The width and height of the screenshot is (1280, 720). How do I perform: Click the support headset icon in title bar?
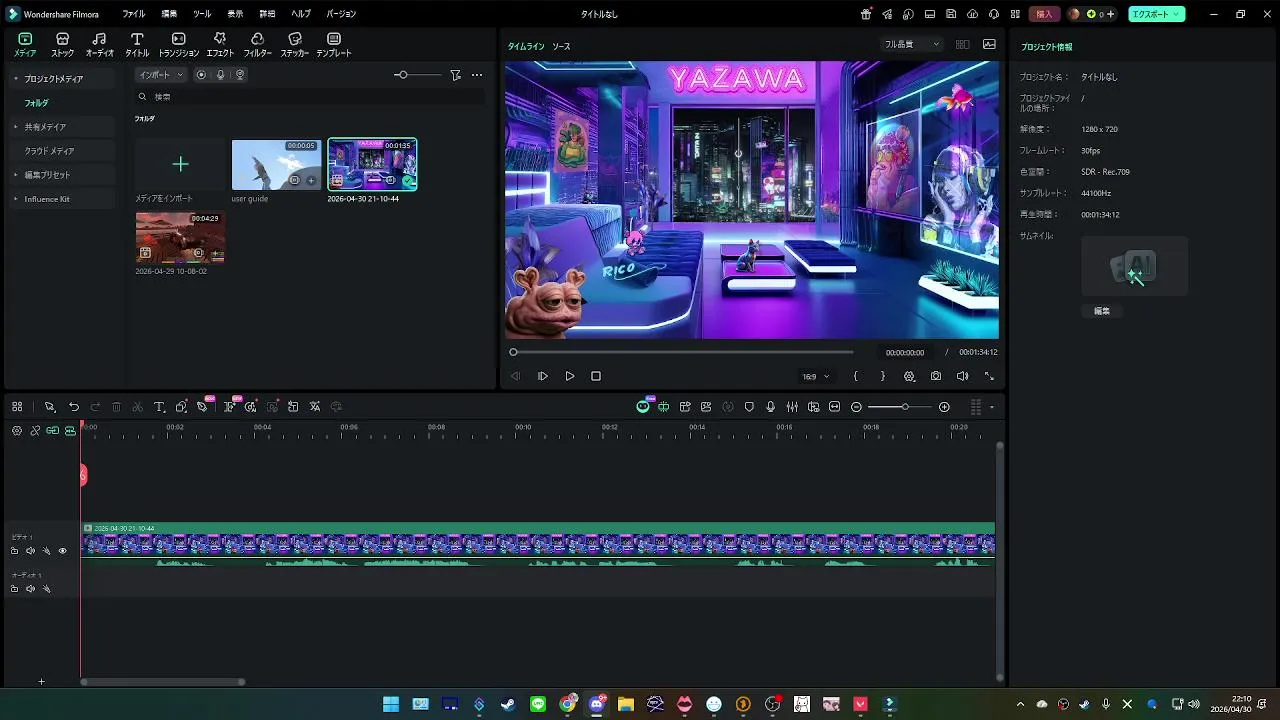coord(993,14)
